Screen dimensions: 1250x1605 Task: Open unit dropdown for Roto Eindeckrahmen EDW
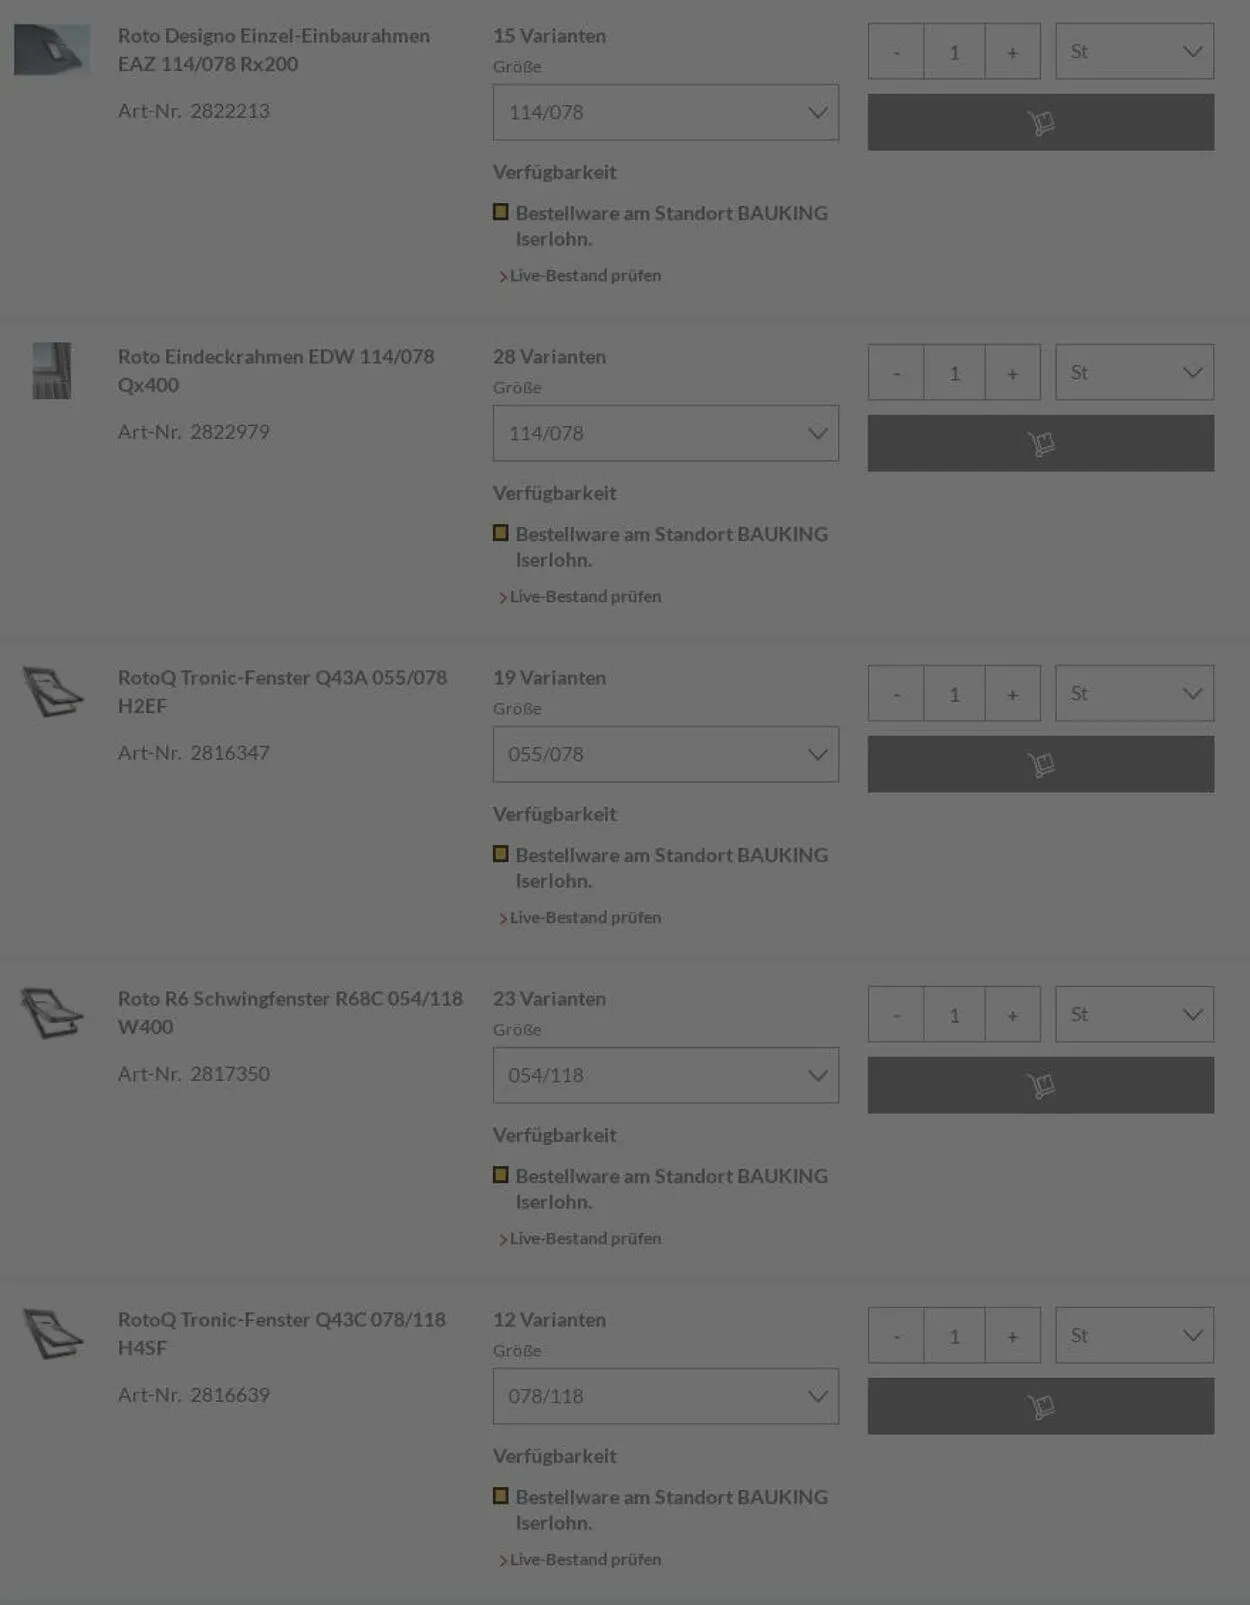click(1134, 373)
